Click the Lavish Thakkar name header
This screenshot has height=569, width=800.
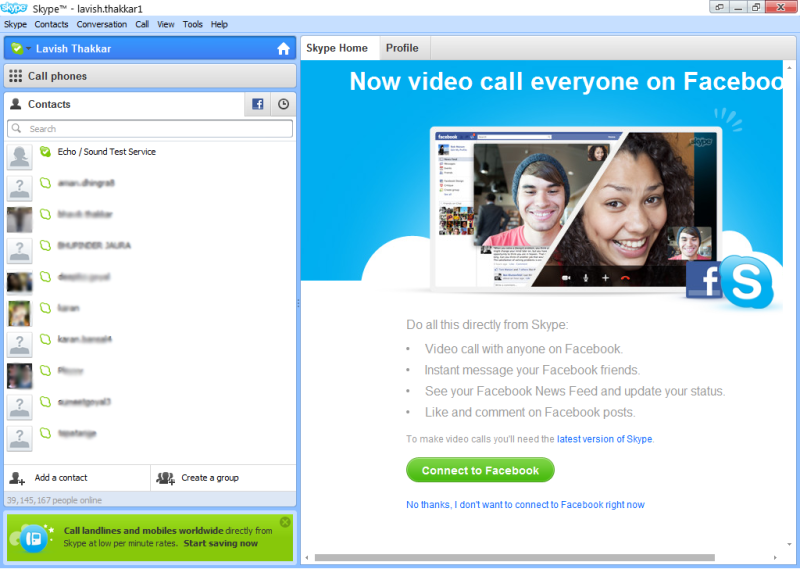click(73, 49)
